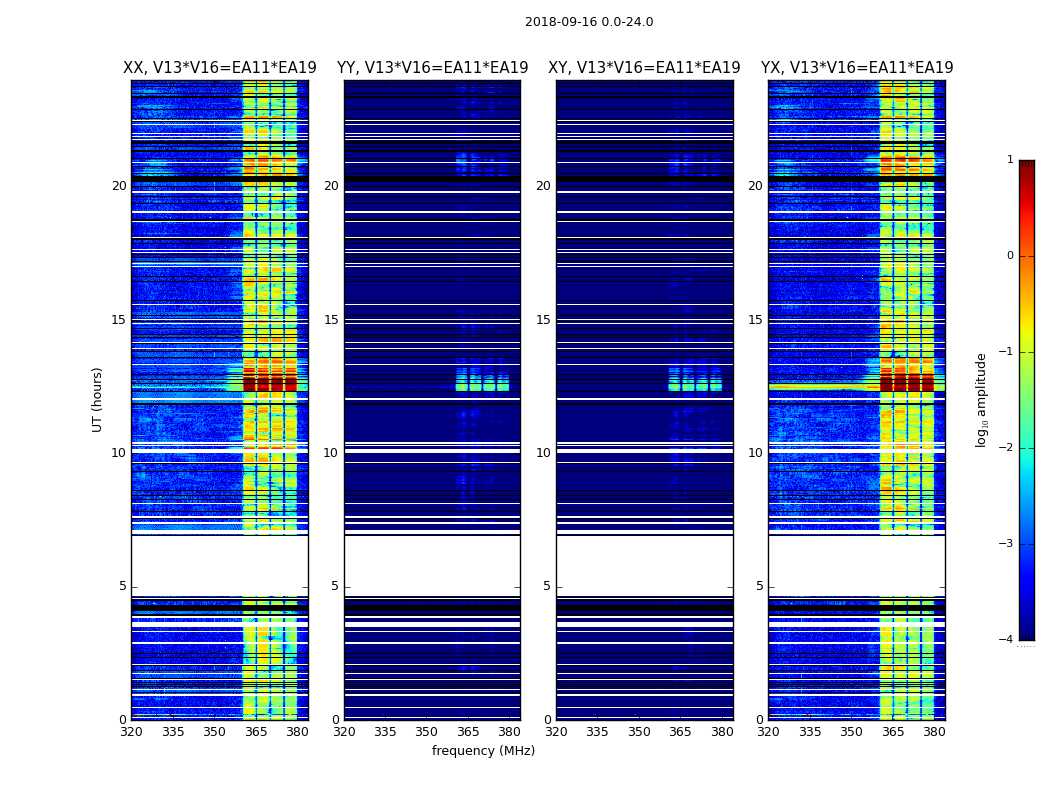
Task: Click the colorbar tick label 0
Action: 1010,256
